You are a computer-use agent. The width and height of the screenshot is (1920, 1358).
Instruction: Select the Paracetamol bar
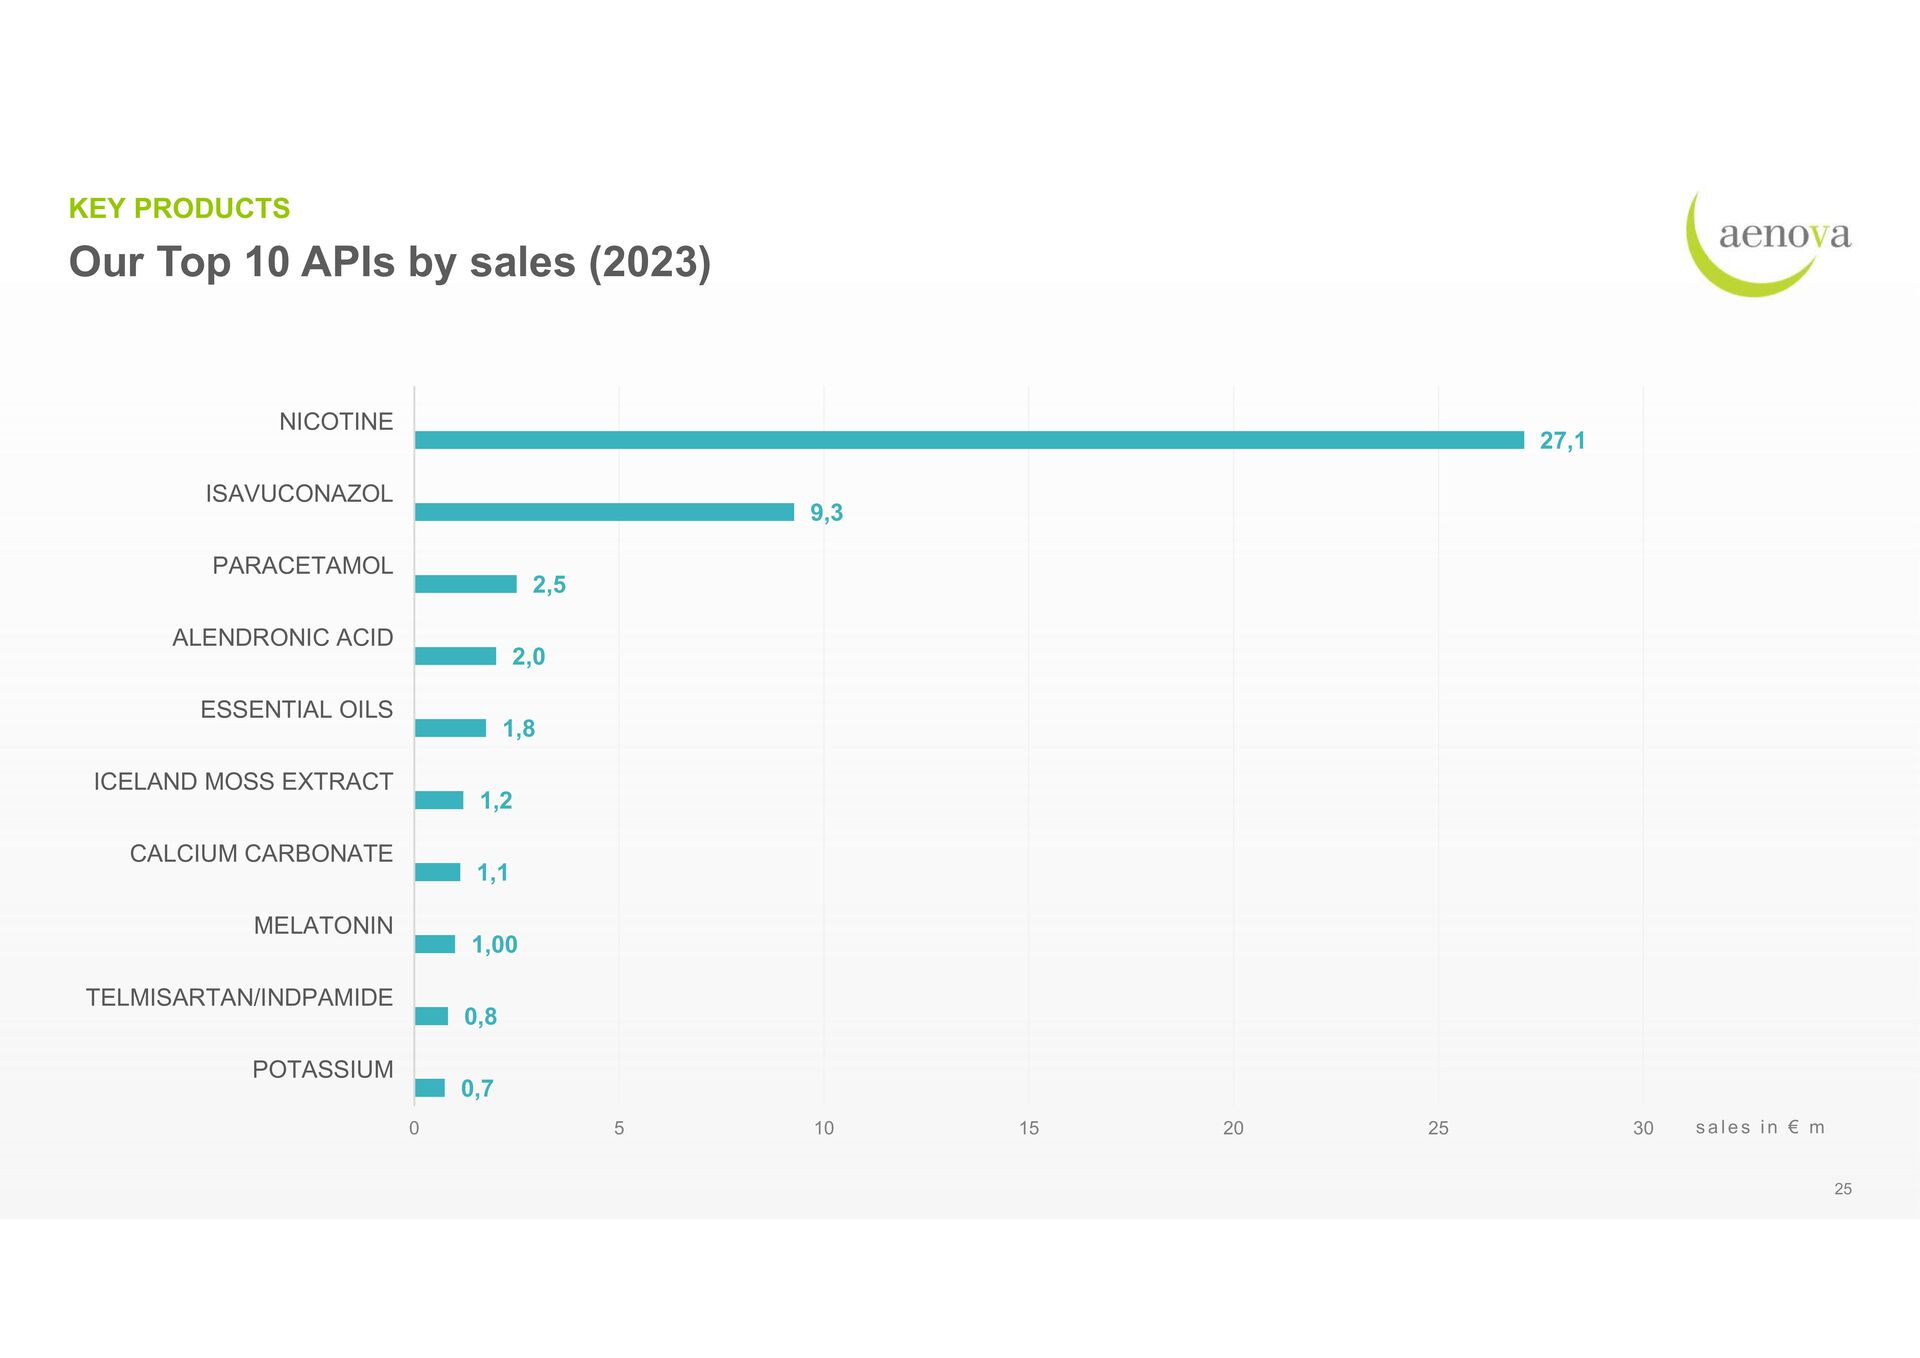pos(466,584)
